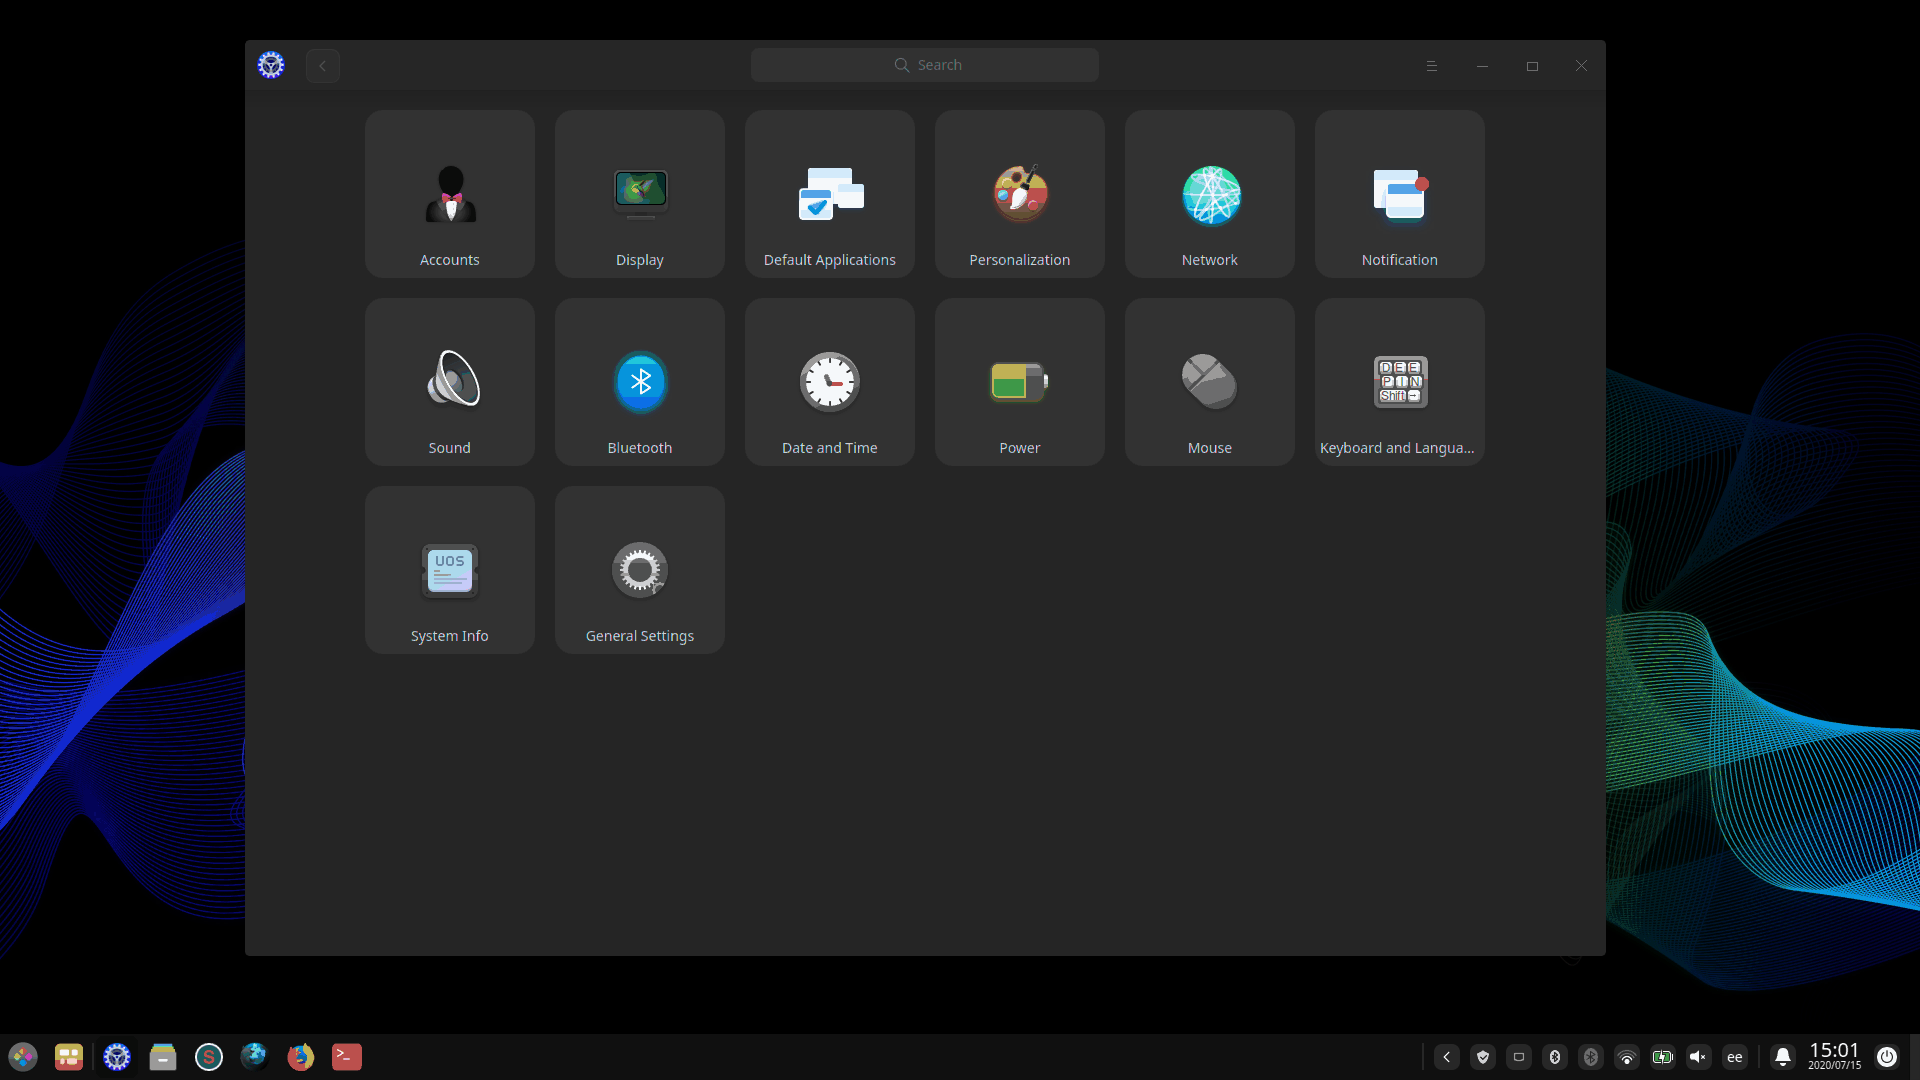Viewport: 1920px width, 1080px height.
Task: Click the 'ee' keyboard layout indicator
Action: (1735, 1057)
